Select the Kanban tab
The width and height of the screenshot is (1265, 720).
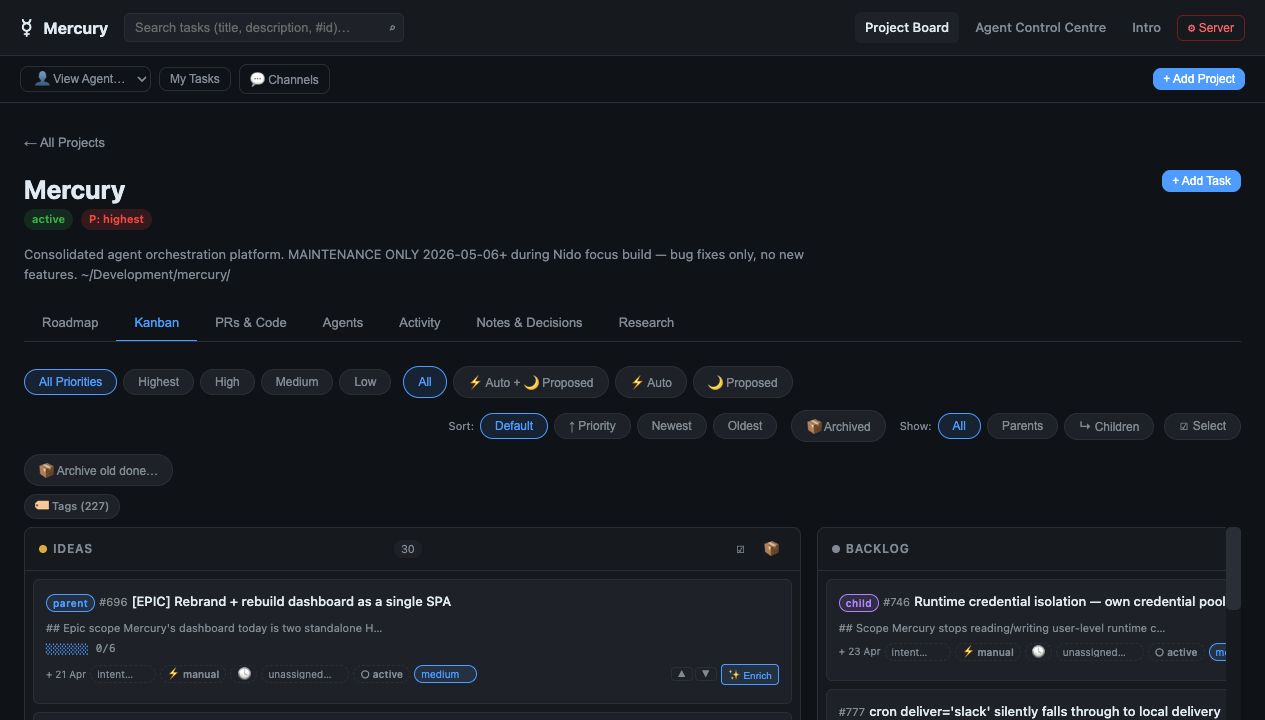(156, 322)
